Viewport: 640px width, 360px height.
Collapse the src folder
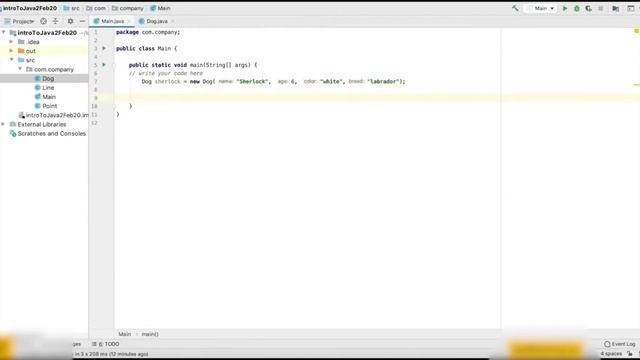point(11,60)
